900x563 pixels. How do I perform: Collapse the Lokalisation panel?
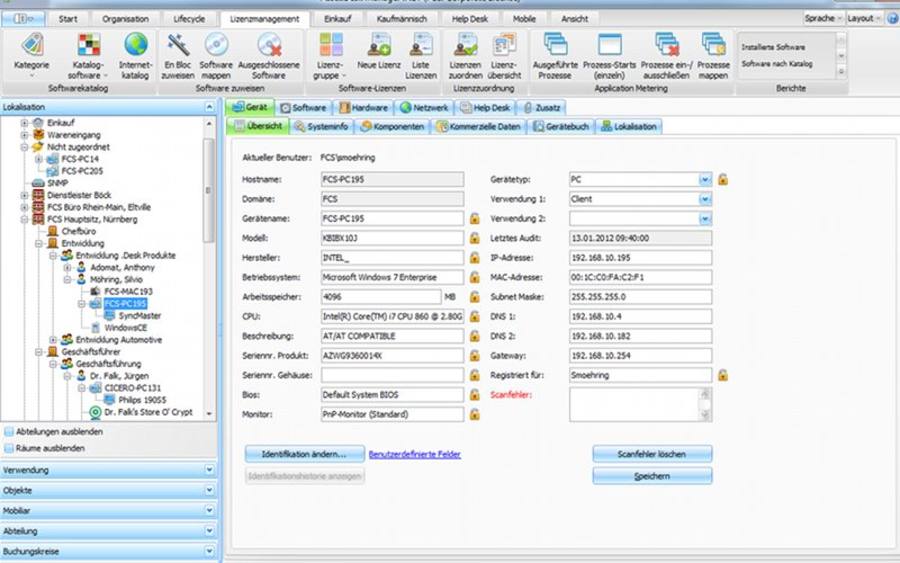coord(209,107)
